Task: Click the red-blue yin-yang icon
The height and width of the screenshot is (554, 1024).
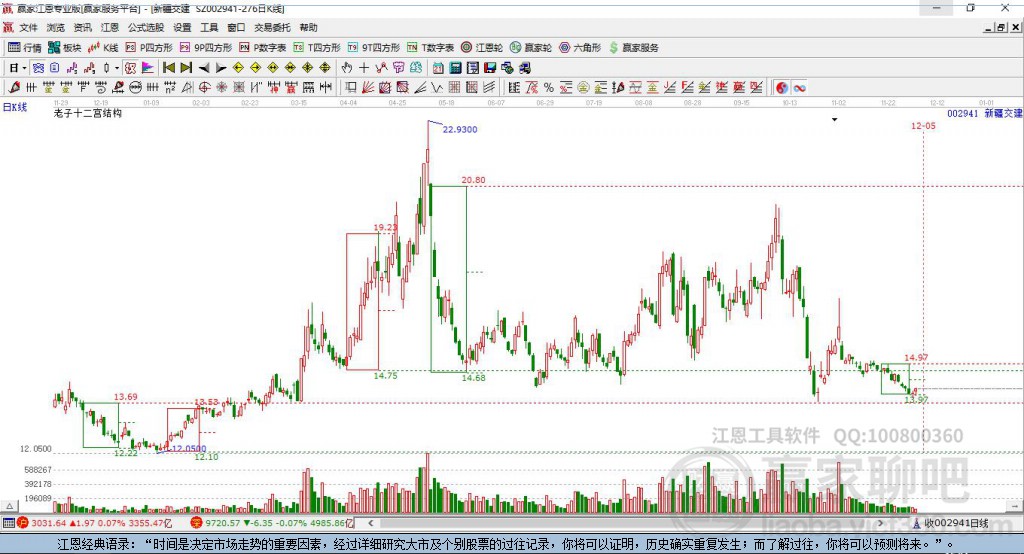Action: pos(782,88)
